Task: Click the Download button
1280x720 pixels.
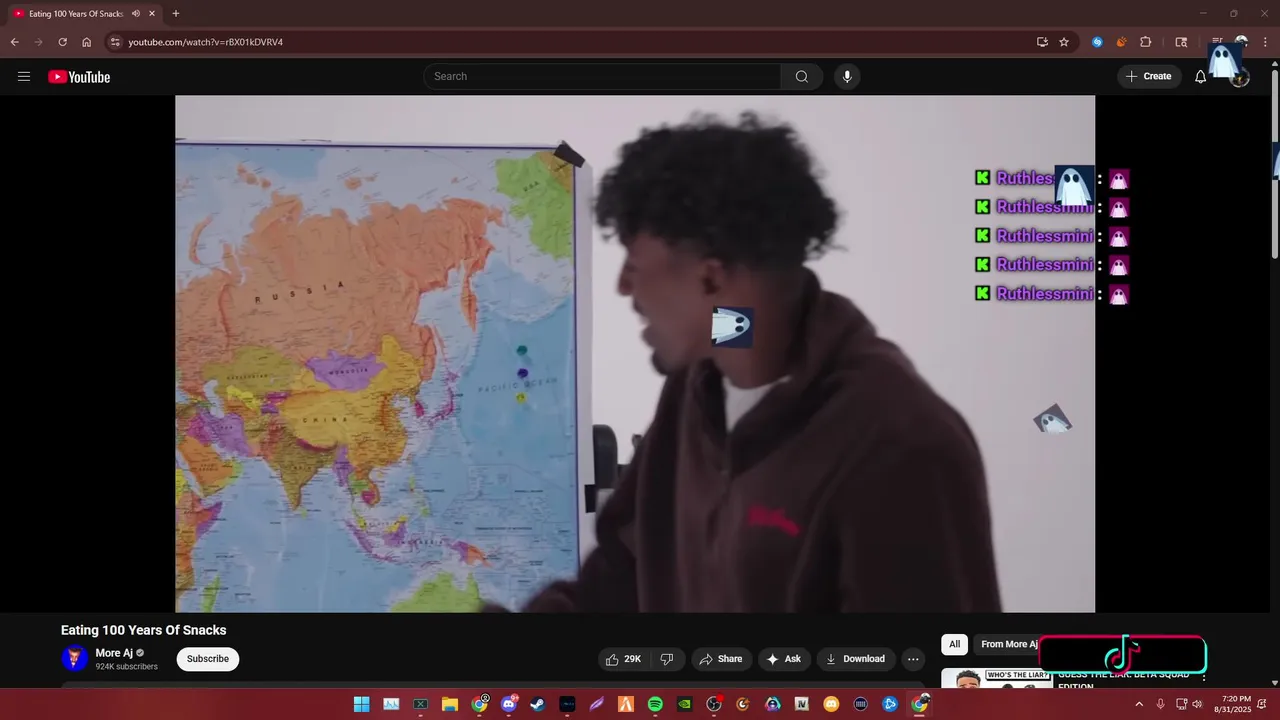Action: tap(855, 659)
